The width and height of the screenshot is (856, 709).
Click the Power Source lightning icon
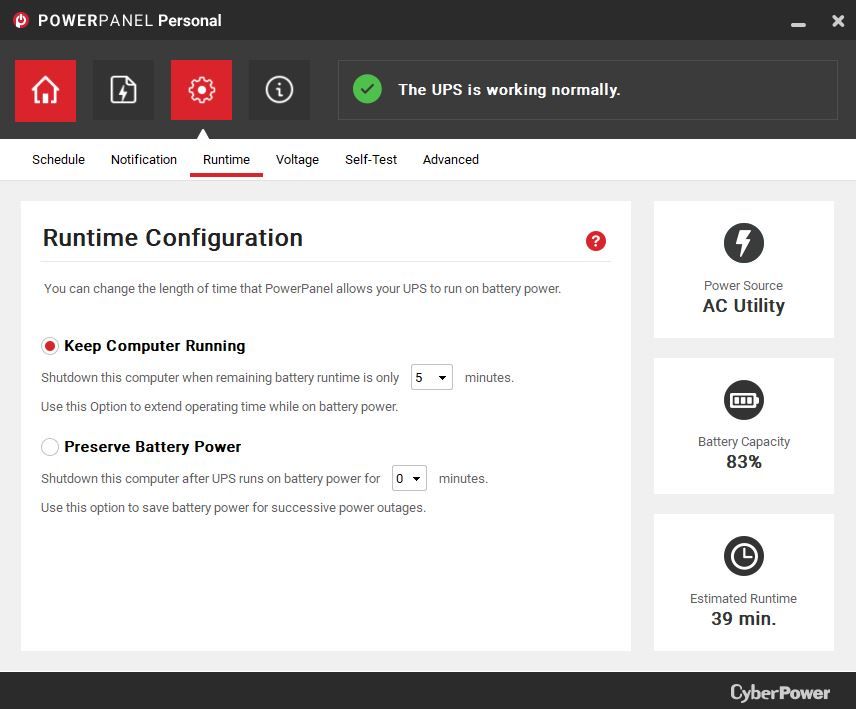[744, 243]
